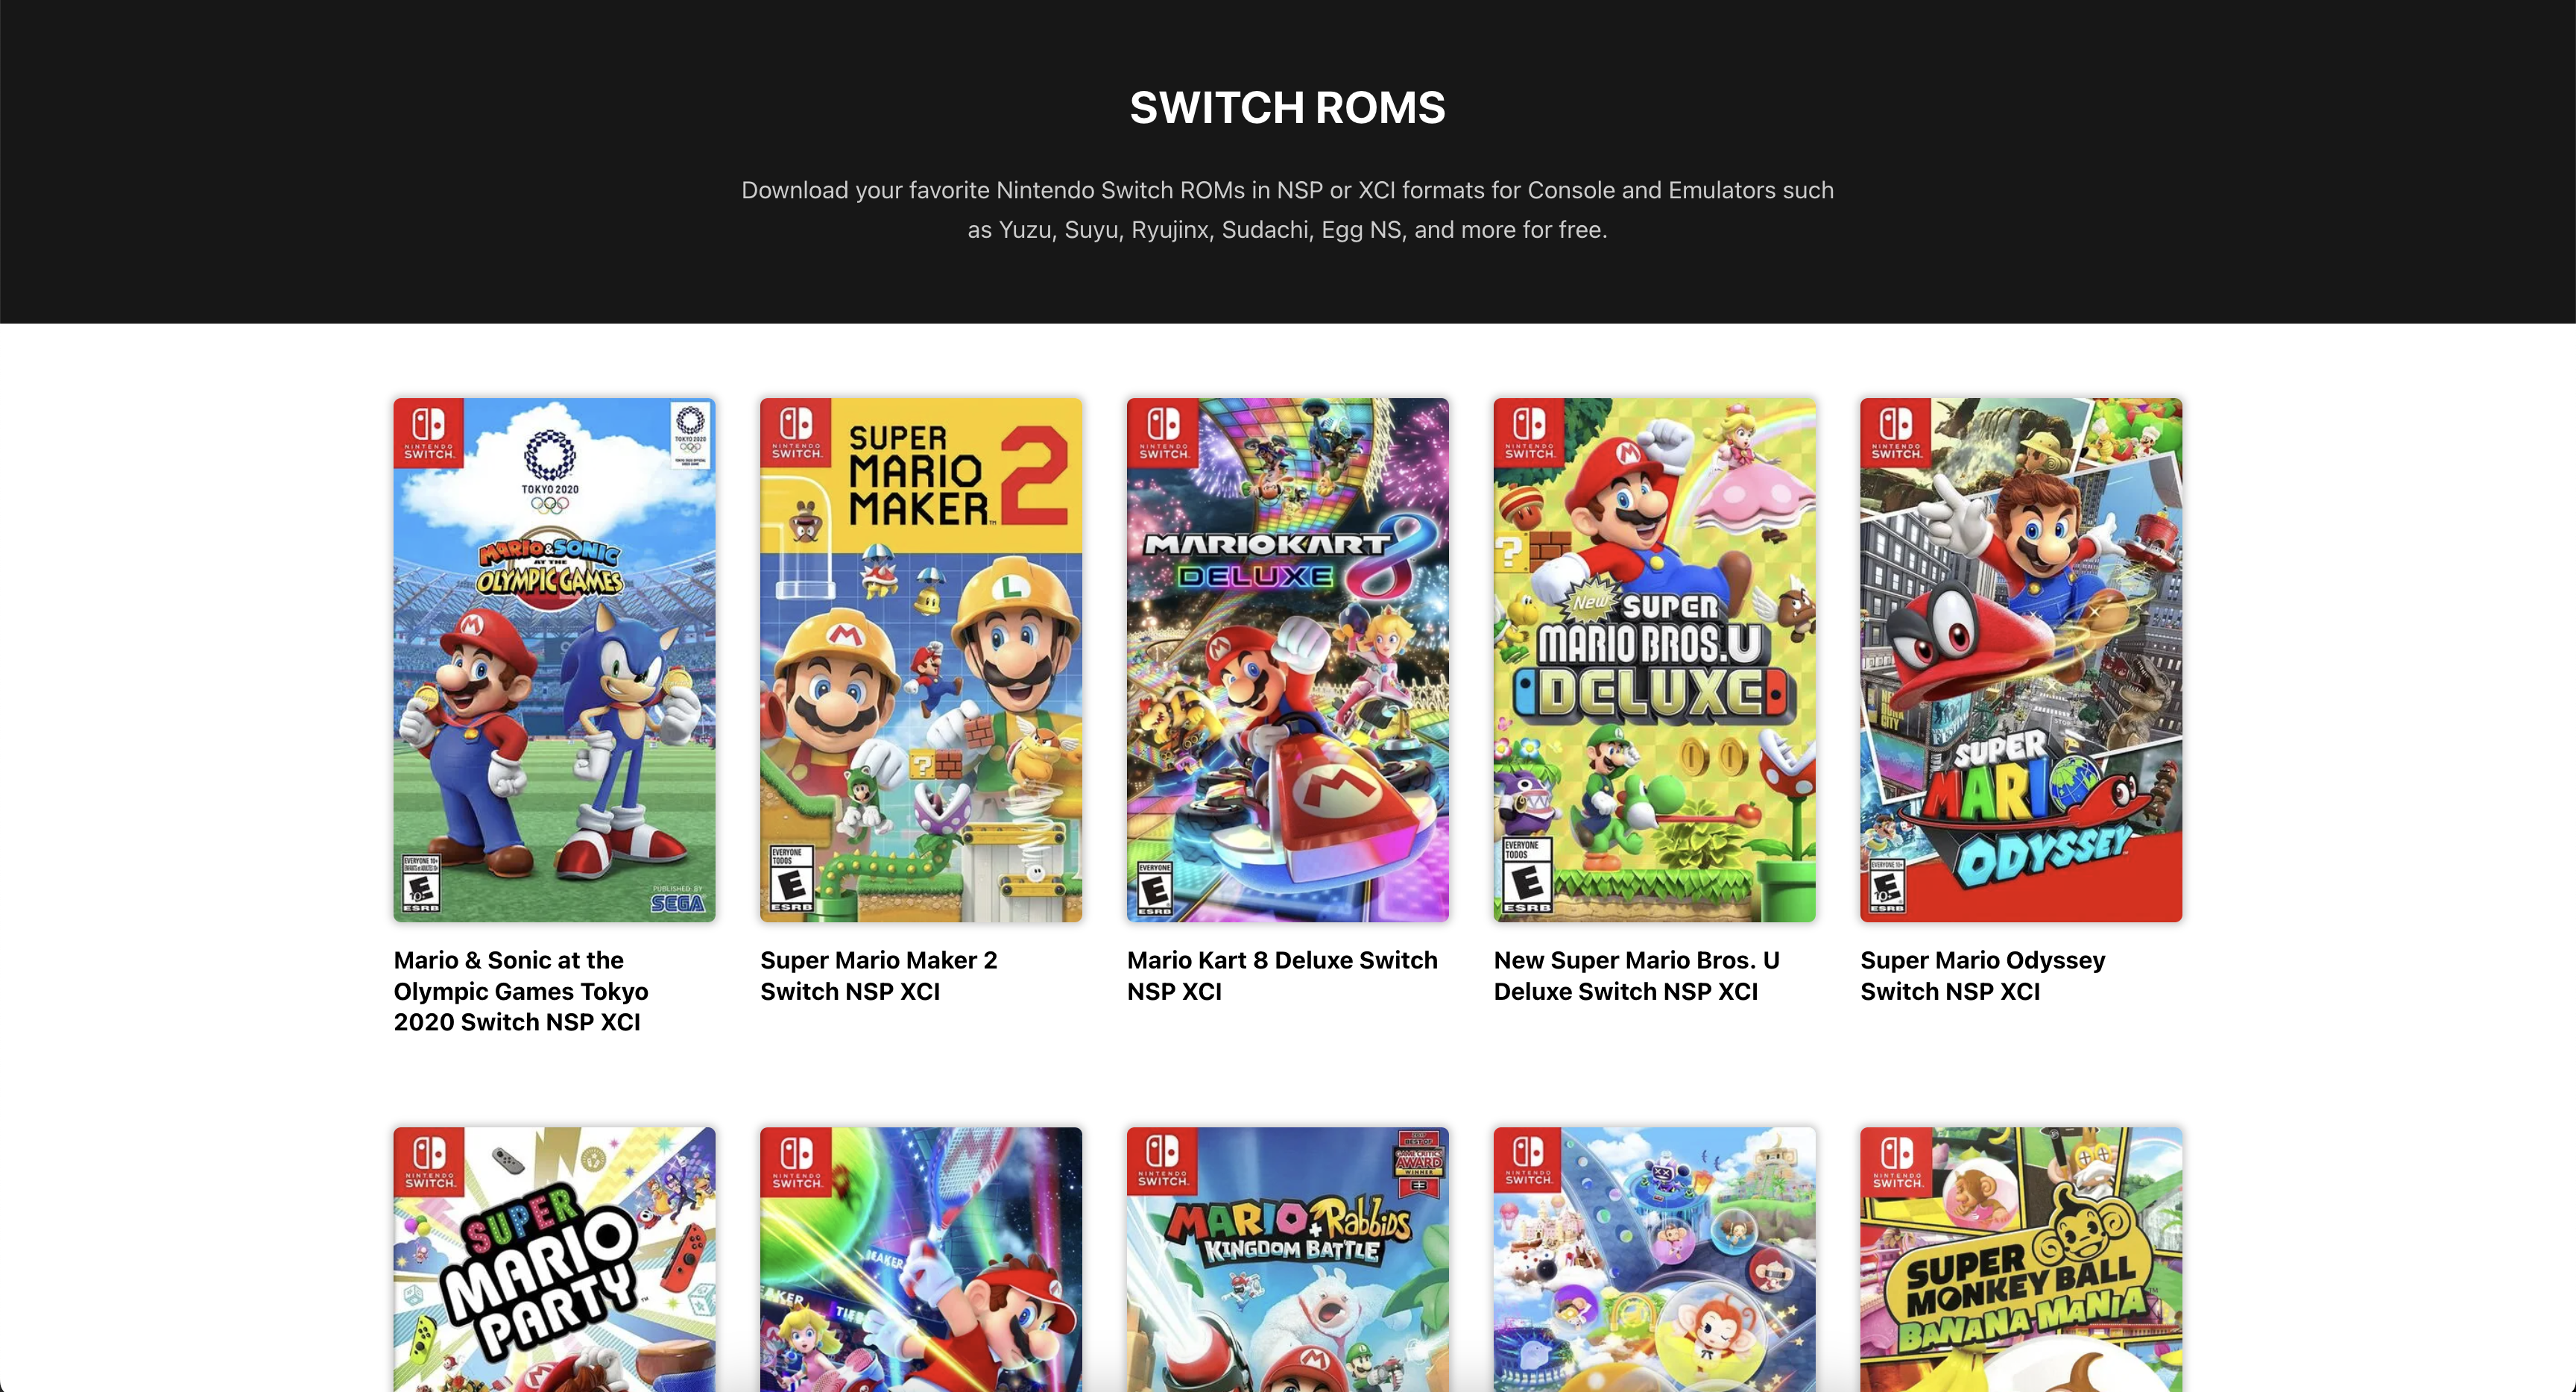This screenshot has height=1392, width=2576.
Task: Click the Download your favorite Nintendo Switch ROMs description
Action: tap(1288, 210)
